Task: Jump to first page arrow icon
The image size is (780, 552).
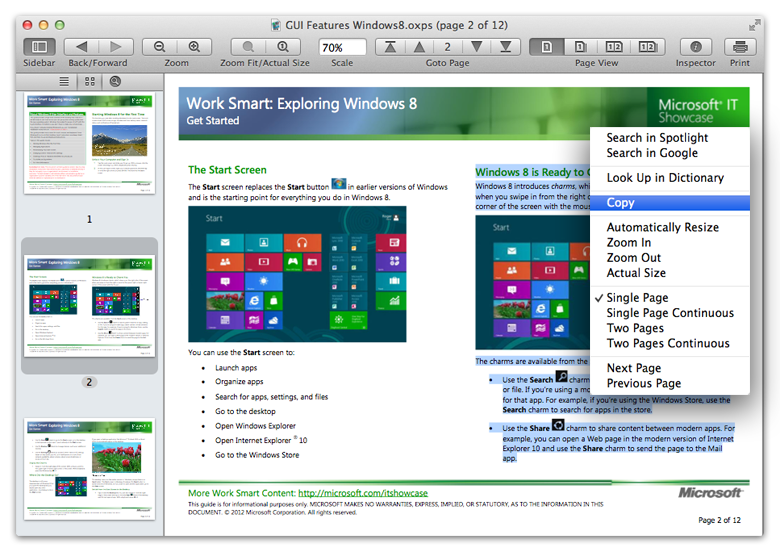Action: click(x=391, y=47)
